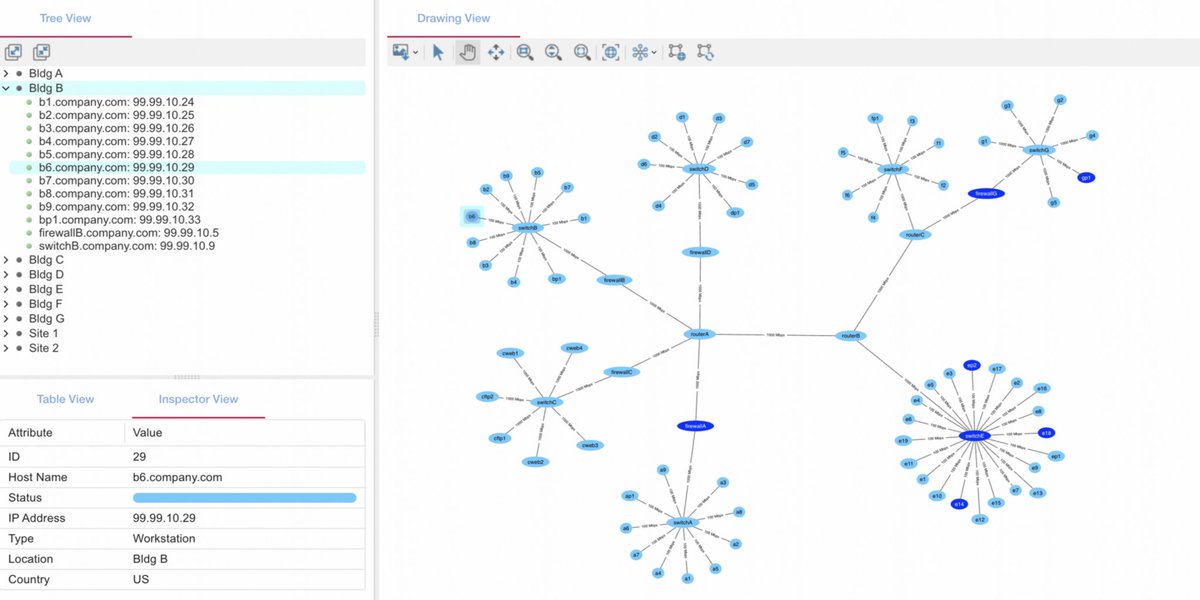The image size is (1200, 600).
Task: Select b1.company.com: 99.99.10.24 in tree
Action: pos(116,102)
